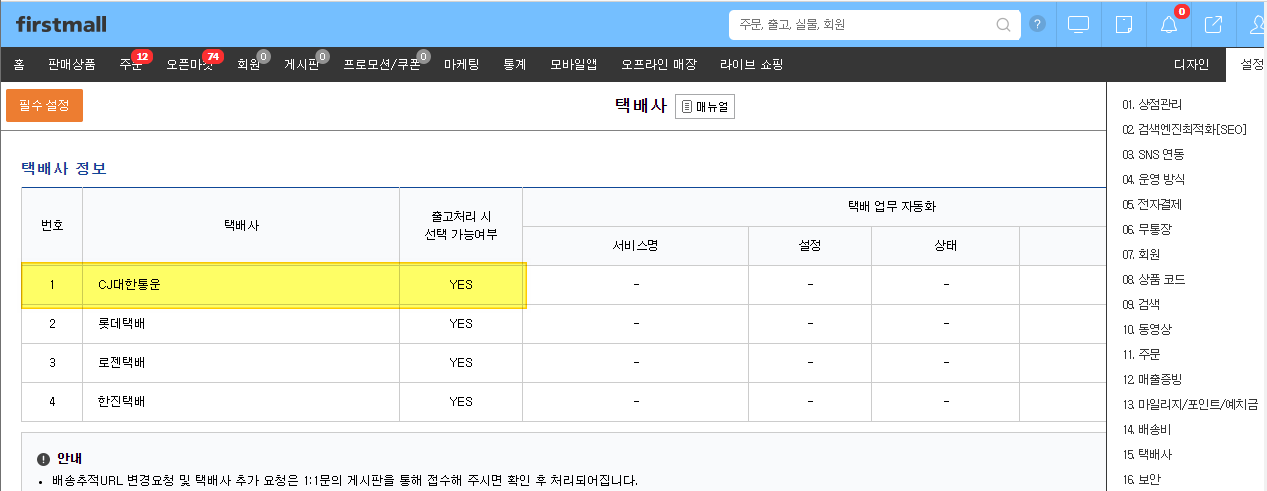Open the 프로모션/쿠폰 menu
1267x491 pixels.
coord(383,65)
